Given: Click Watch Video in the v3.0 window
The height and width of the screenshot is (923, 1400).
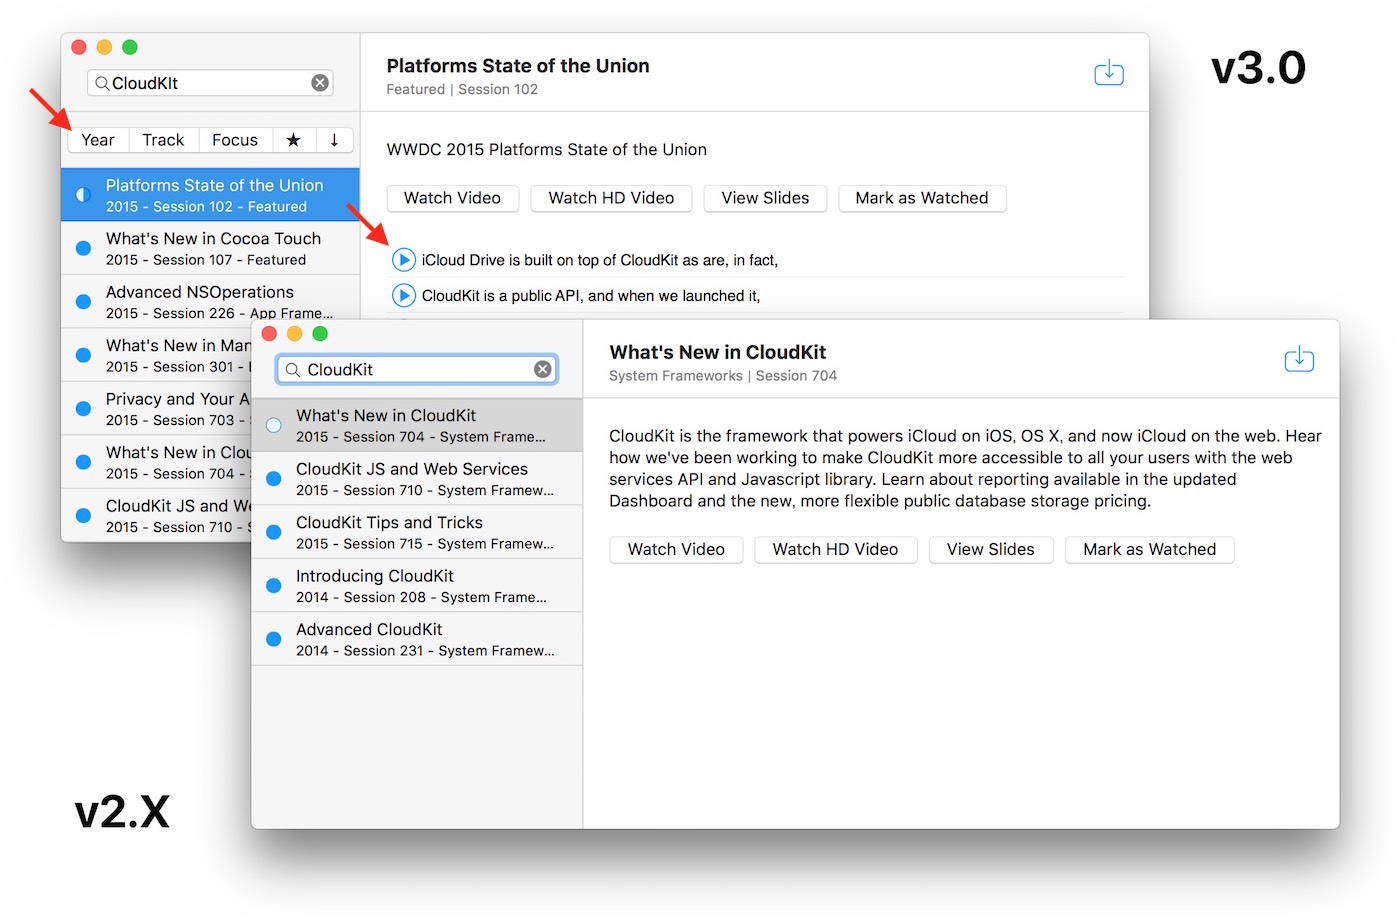Looking at the screenshot, I should pyautogui.click(x=452, y=198).
